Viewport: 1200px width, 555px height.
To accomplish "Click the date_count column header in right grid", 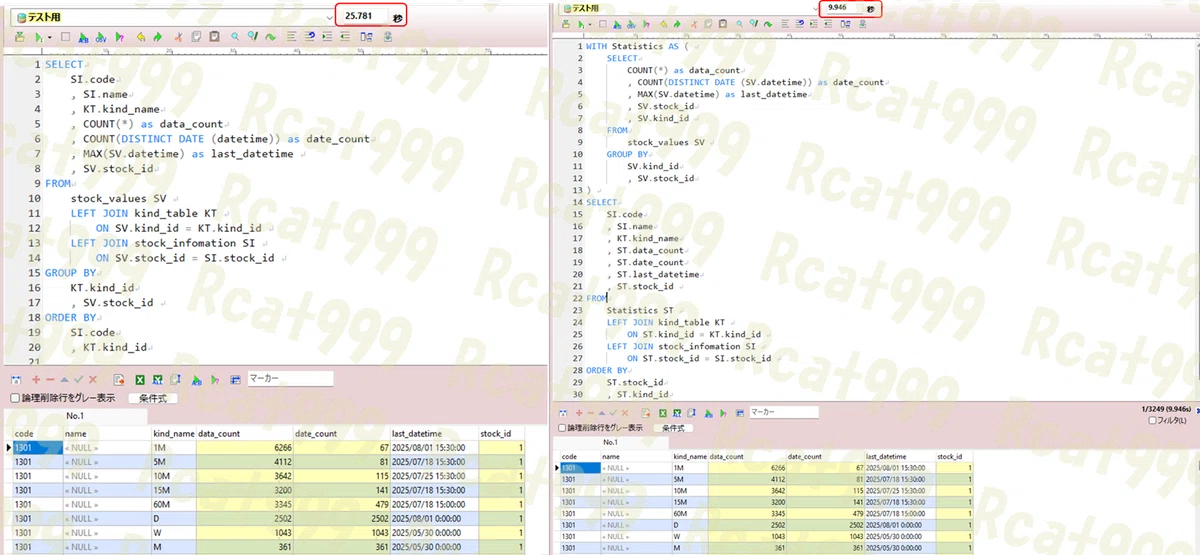I will (x=825, y=456).
